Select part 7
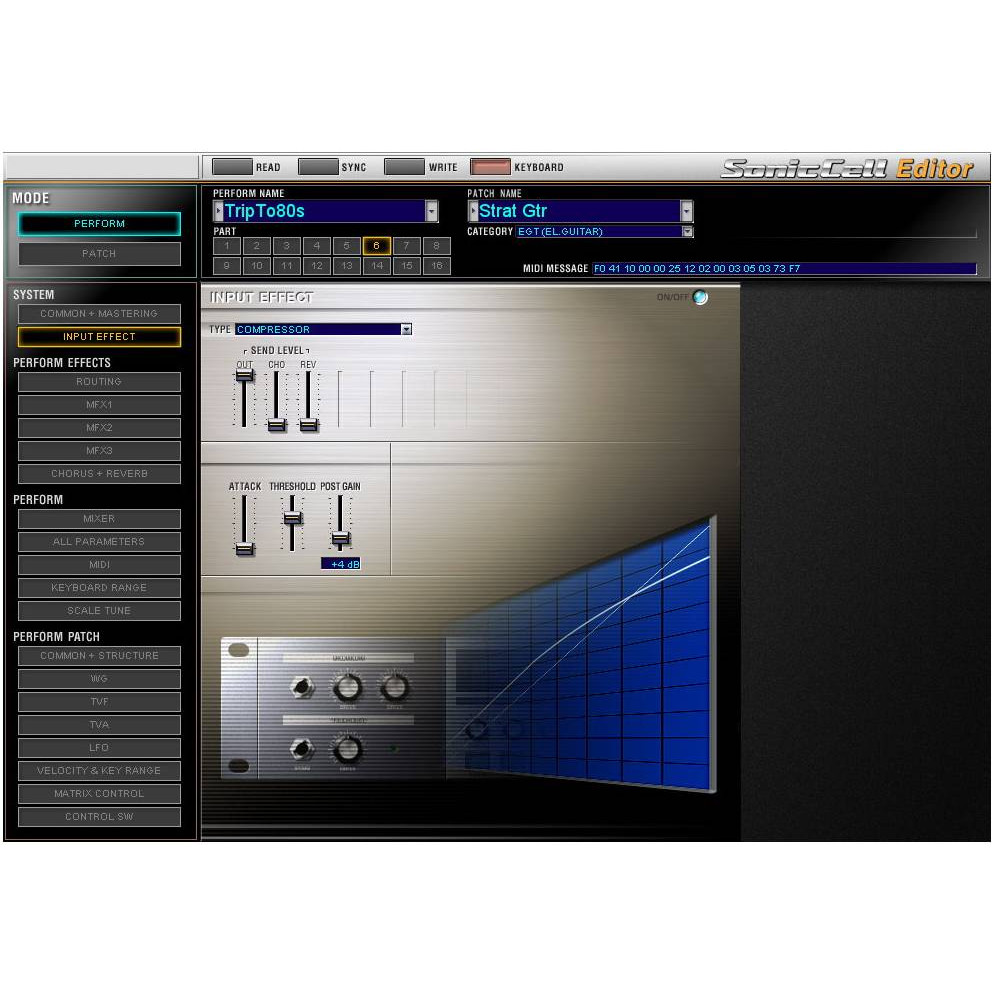The height and width of the screenshot is (994, 994). click(x=406, y=246)
